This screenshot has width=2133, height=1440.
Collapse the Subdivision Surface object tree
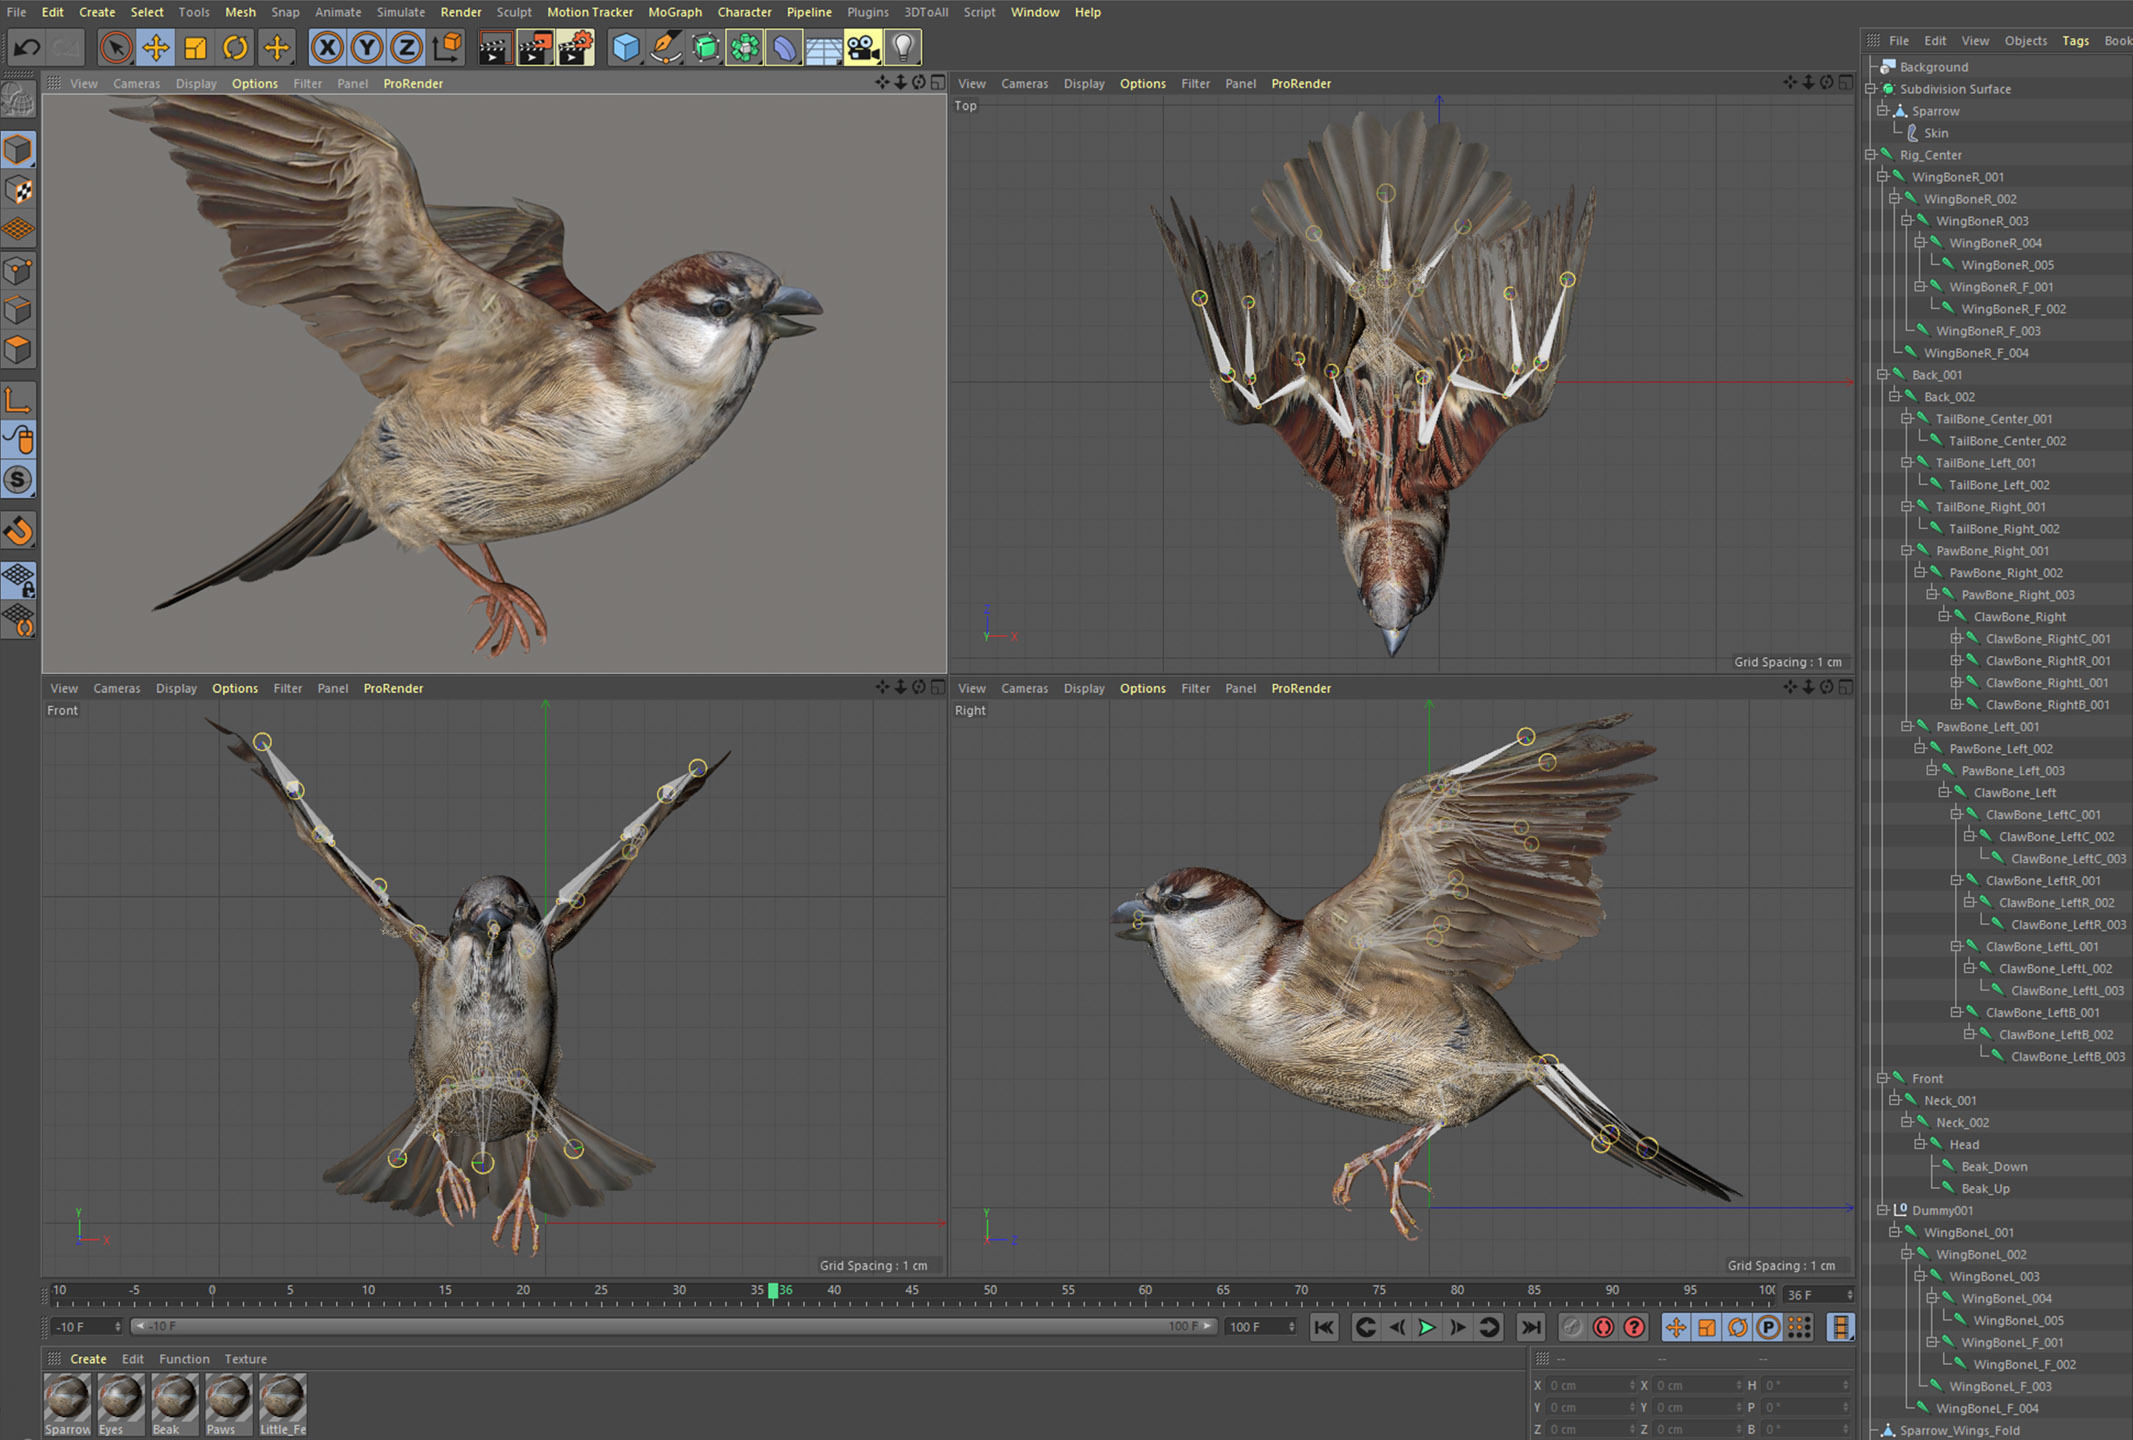click(1870, 89)
